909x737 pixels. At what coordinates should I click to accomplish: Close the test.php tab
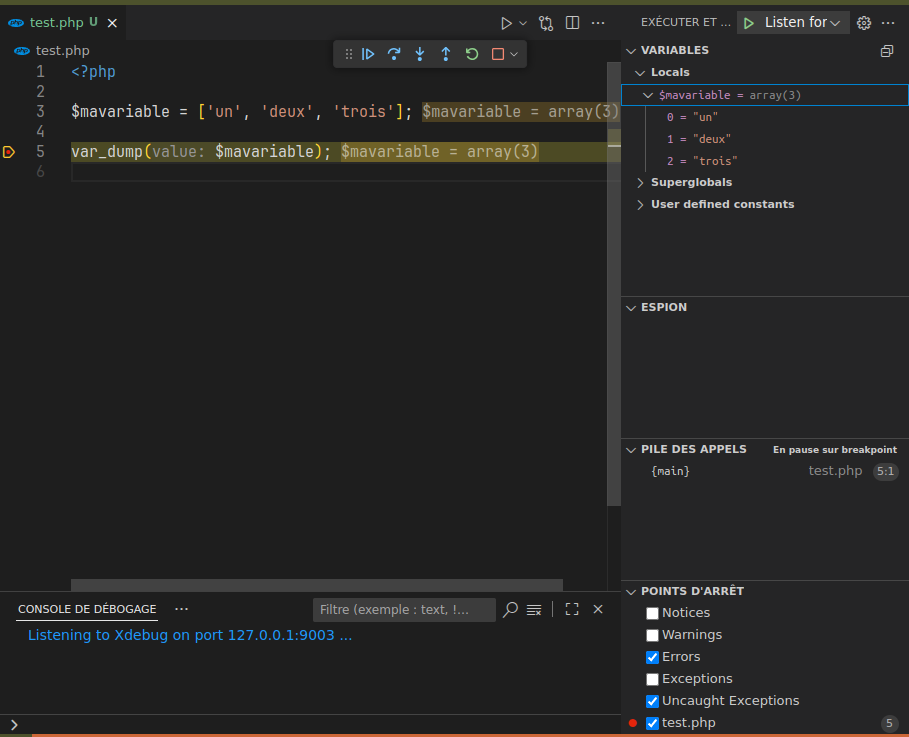(112, 23)
